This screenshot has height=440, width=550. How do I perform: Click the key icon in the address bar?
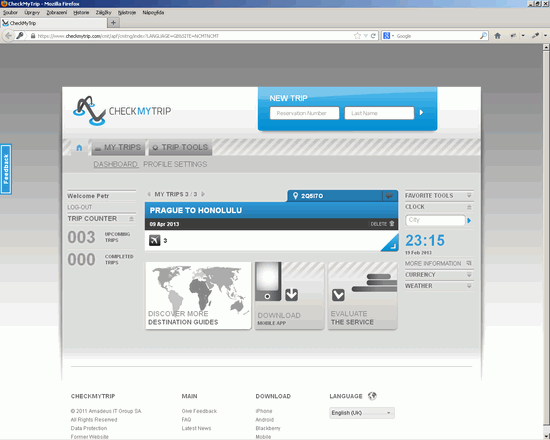[x=20, y=35]
